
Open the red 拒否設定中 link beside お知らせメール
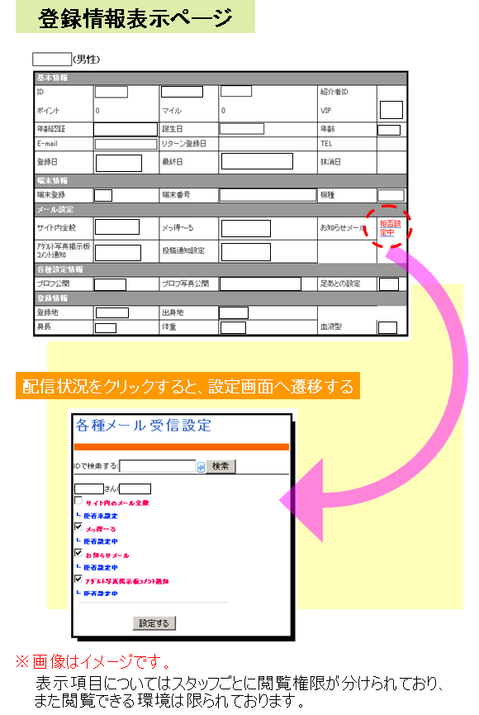(390, 228)
